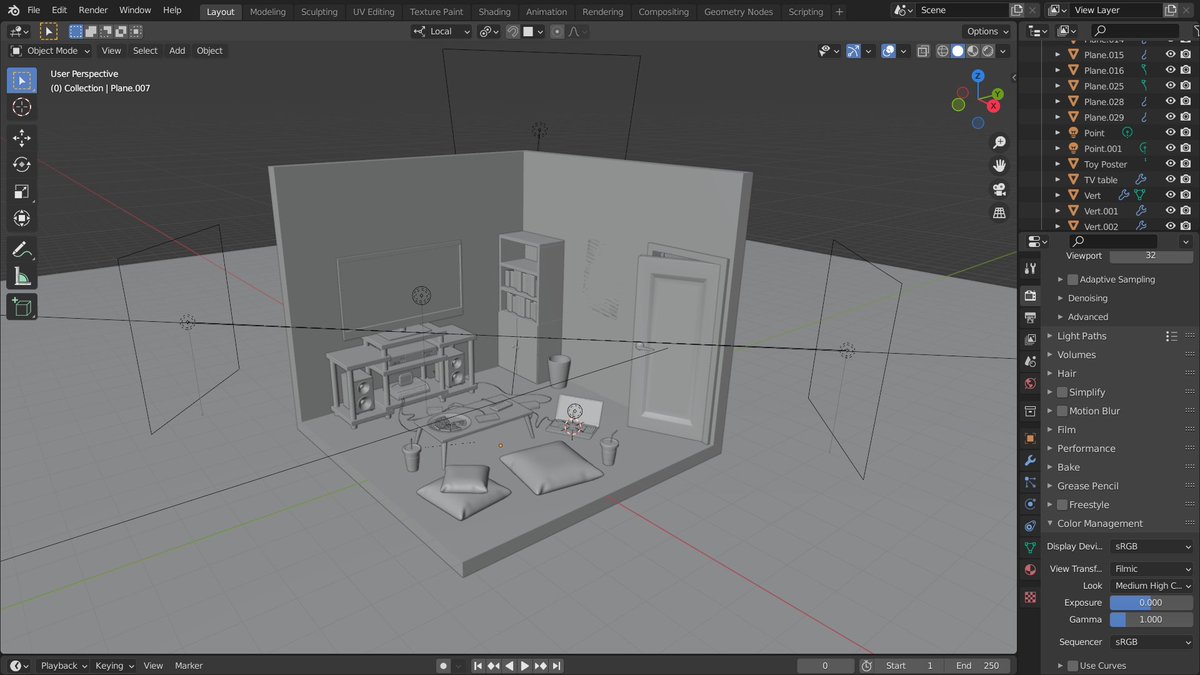Collapse the Color Management panel
This screenshot has width=1200, height=675.
(1099, 524)
